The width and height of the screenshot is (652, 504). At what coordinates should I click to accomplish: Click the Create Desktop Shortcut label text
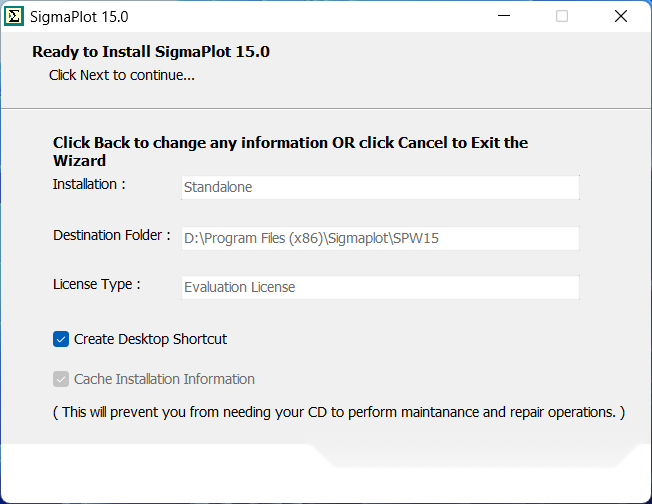[150, 339]
